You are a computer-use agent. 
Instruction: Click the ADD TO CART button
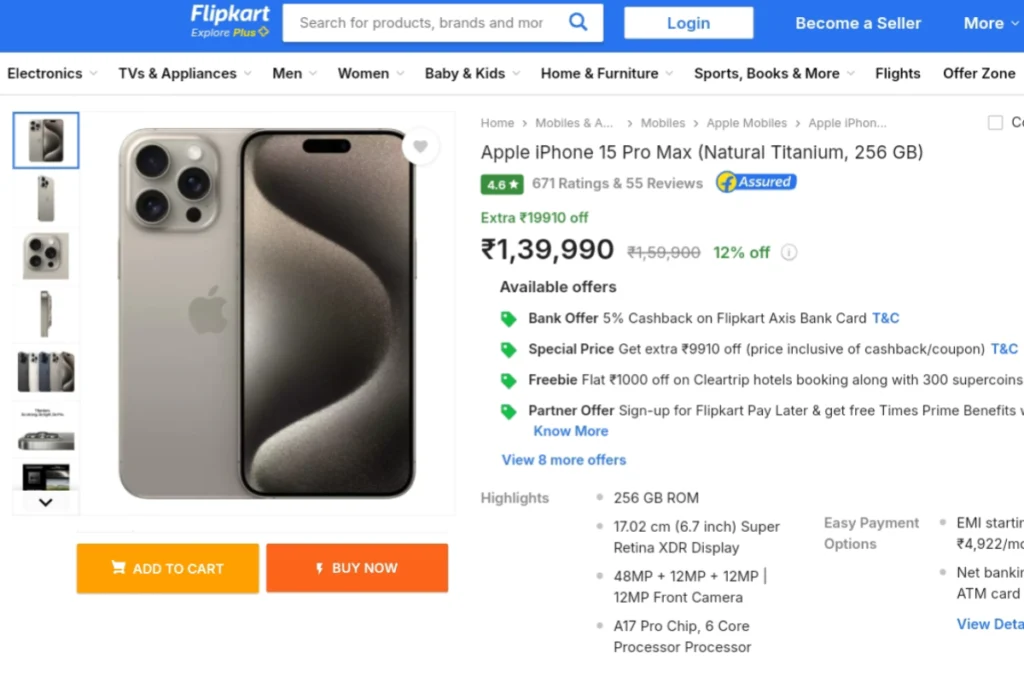pyautogui.click(x=168, y=568)
